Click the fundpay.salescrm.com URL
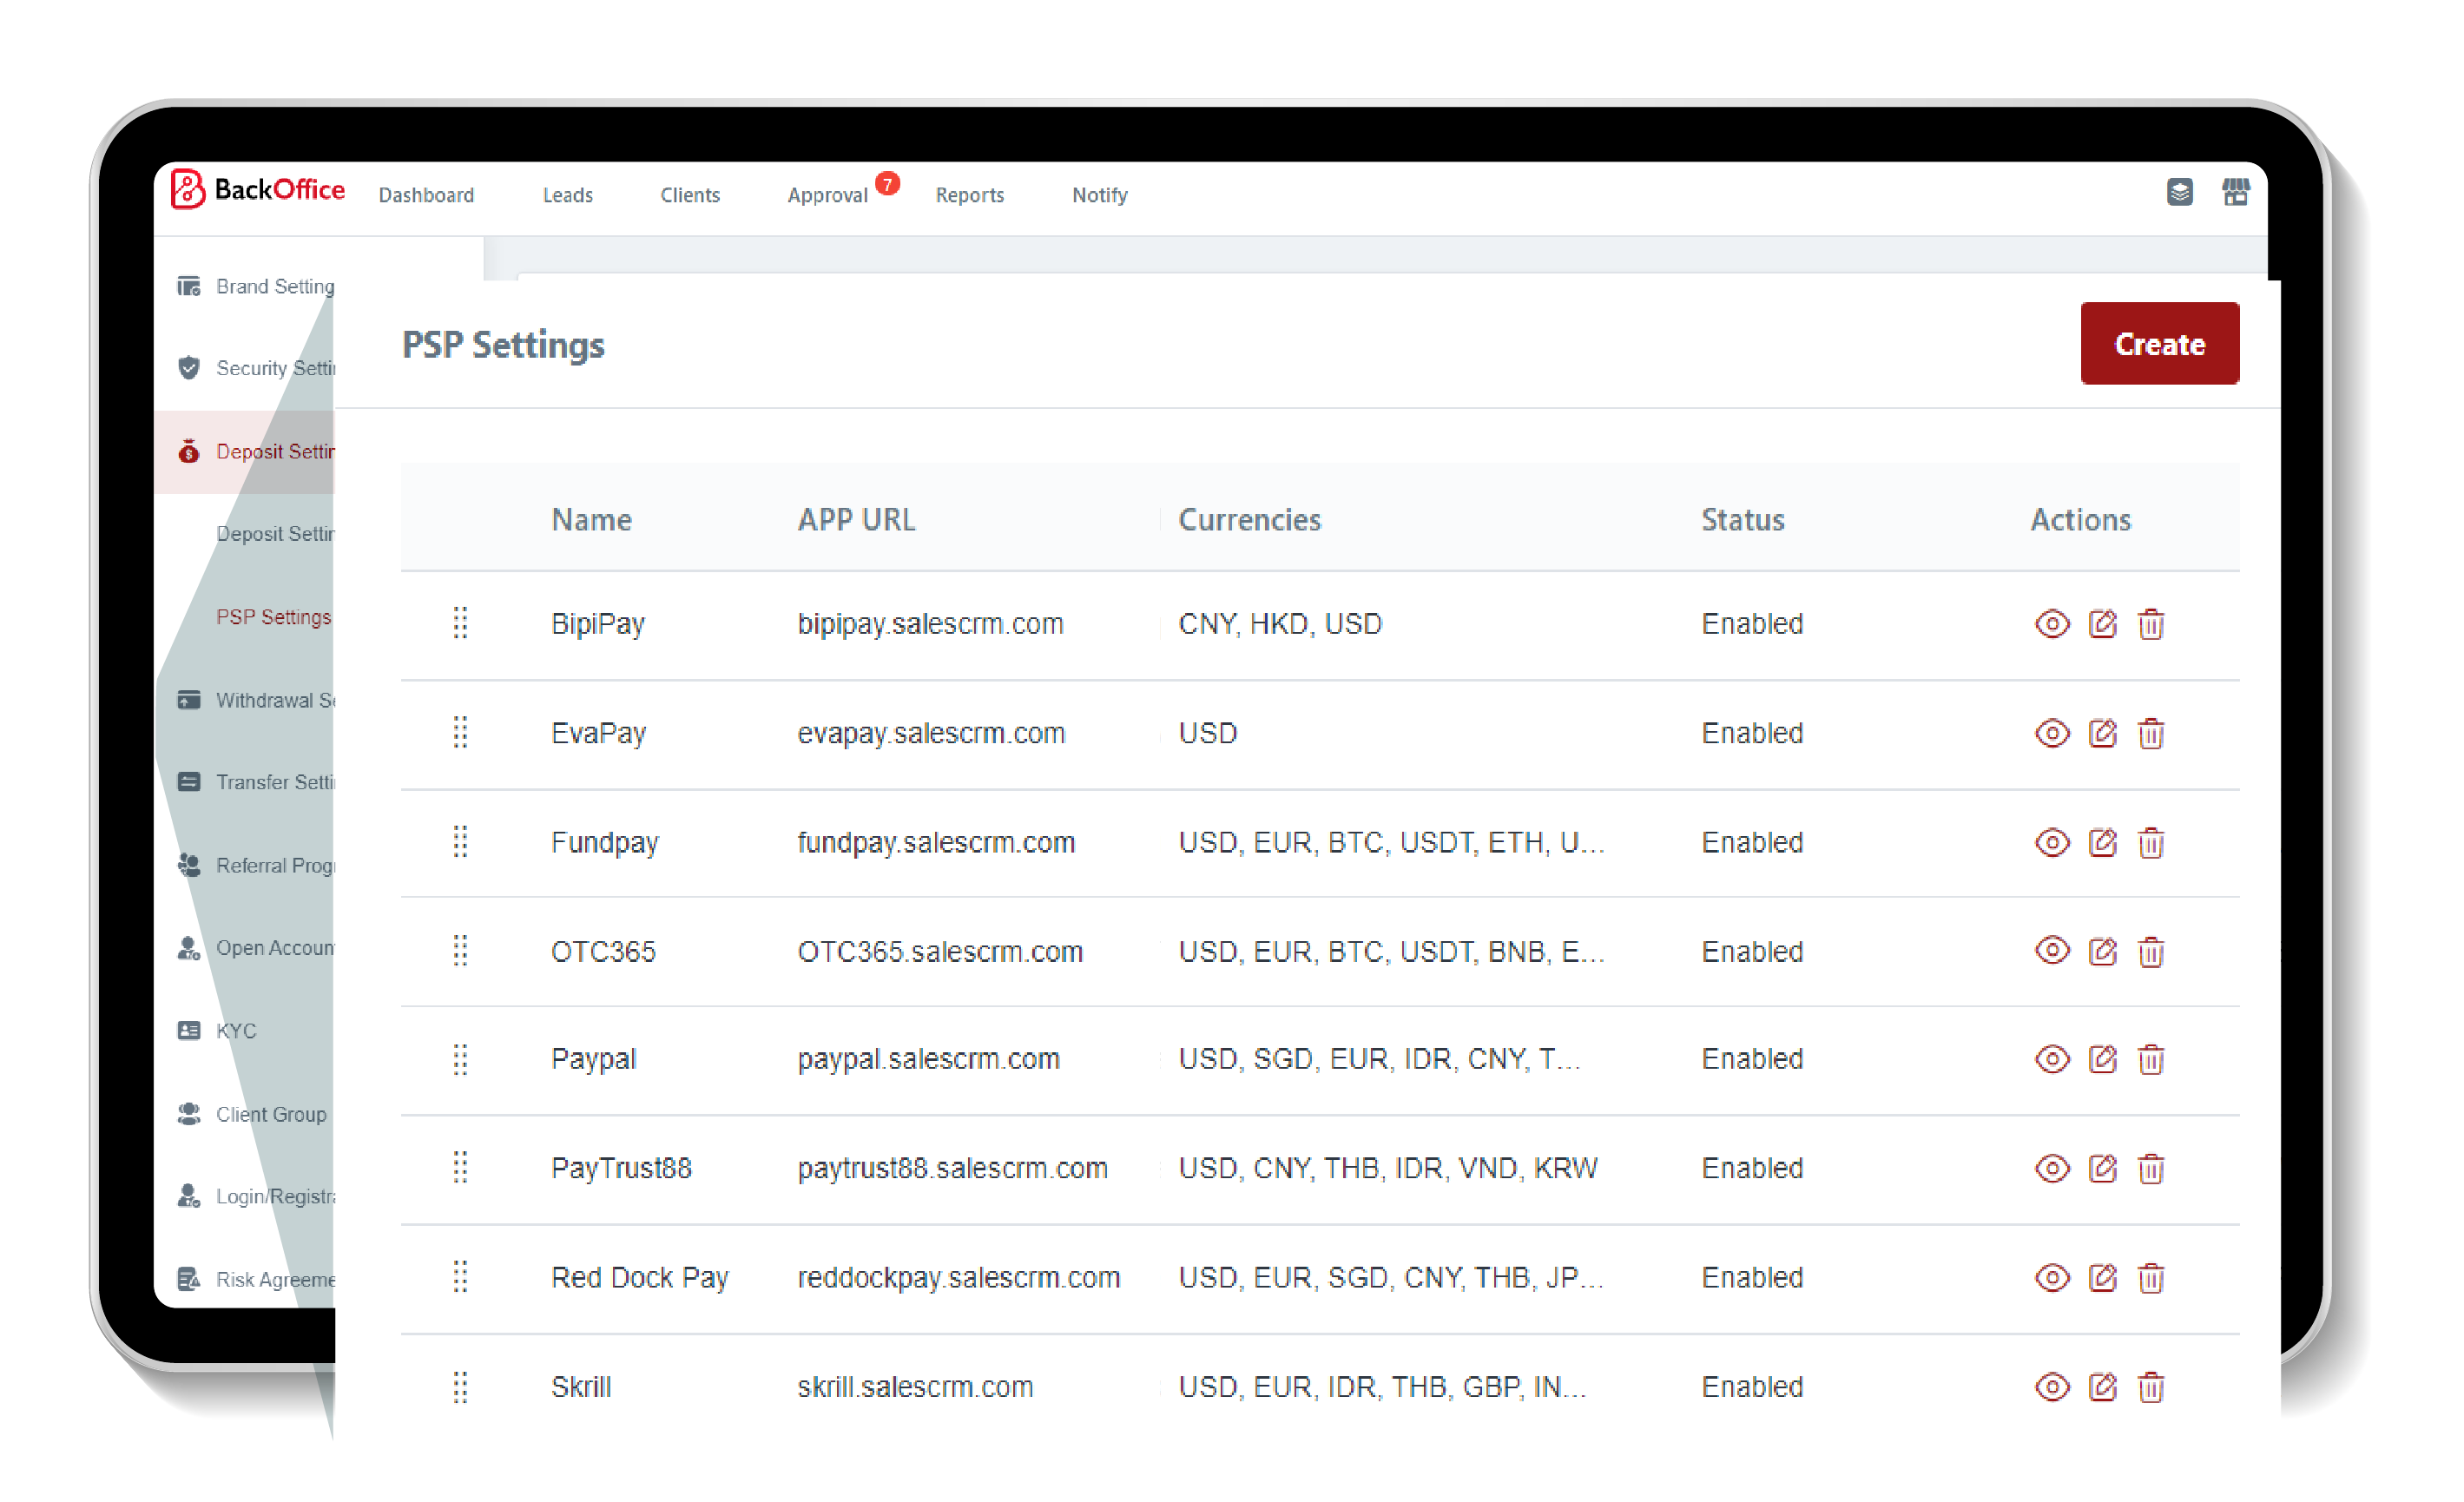2464x1502 pixels. [x=936, y=842]
